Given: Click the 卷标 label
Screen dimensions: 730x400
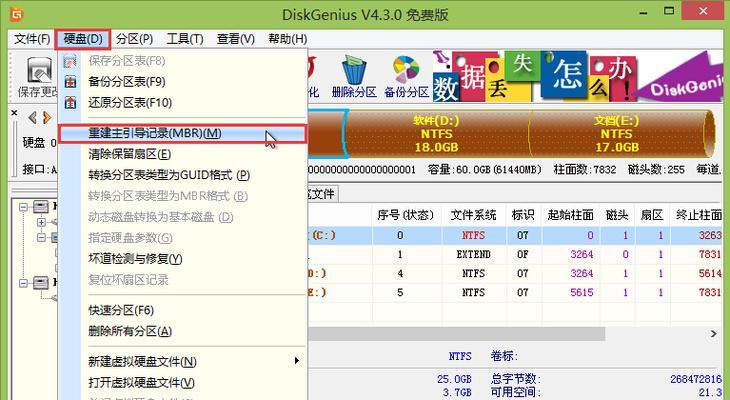Looking at the screenshot, I should 504,356.
